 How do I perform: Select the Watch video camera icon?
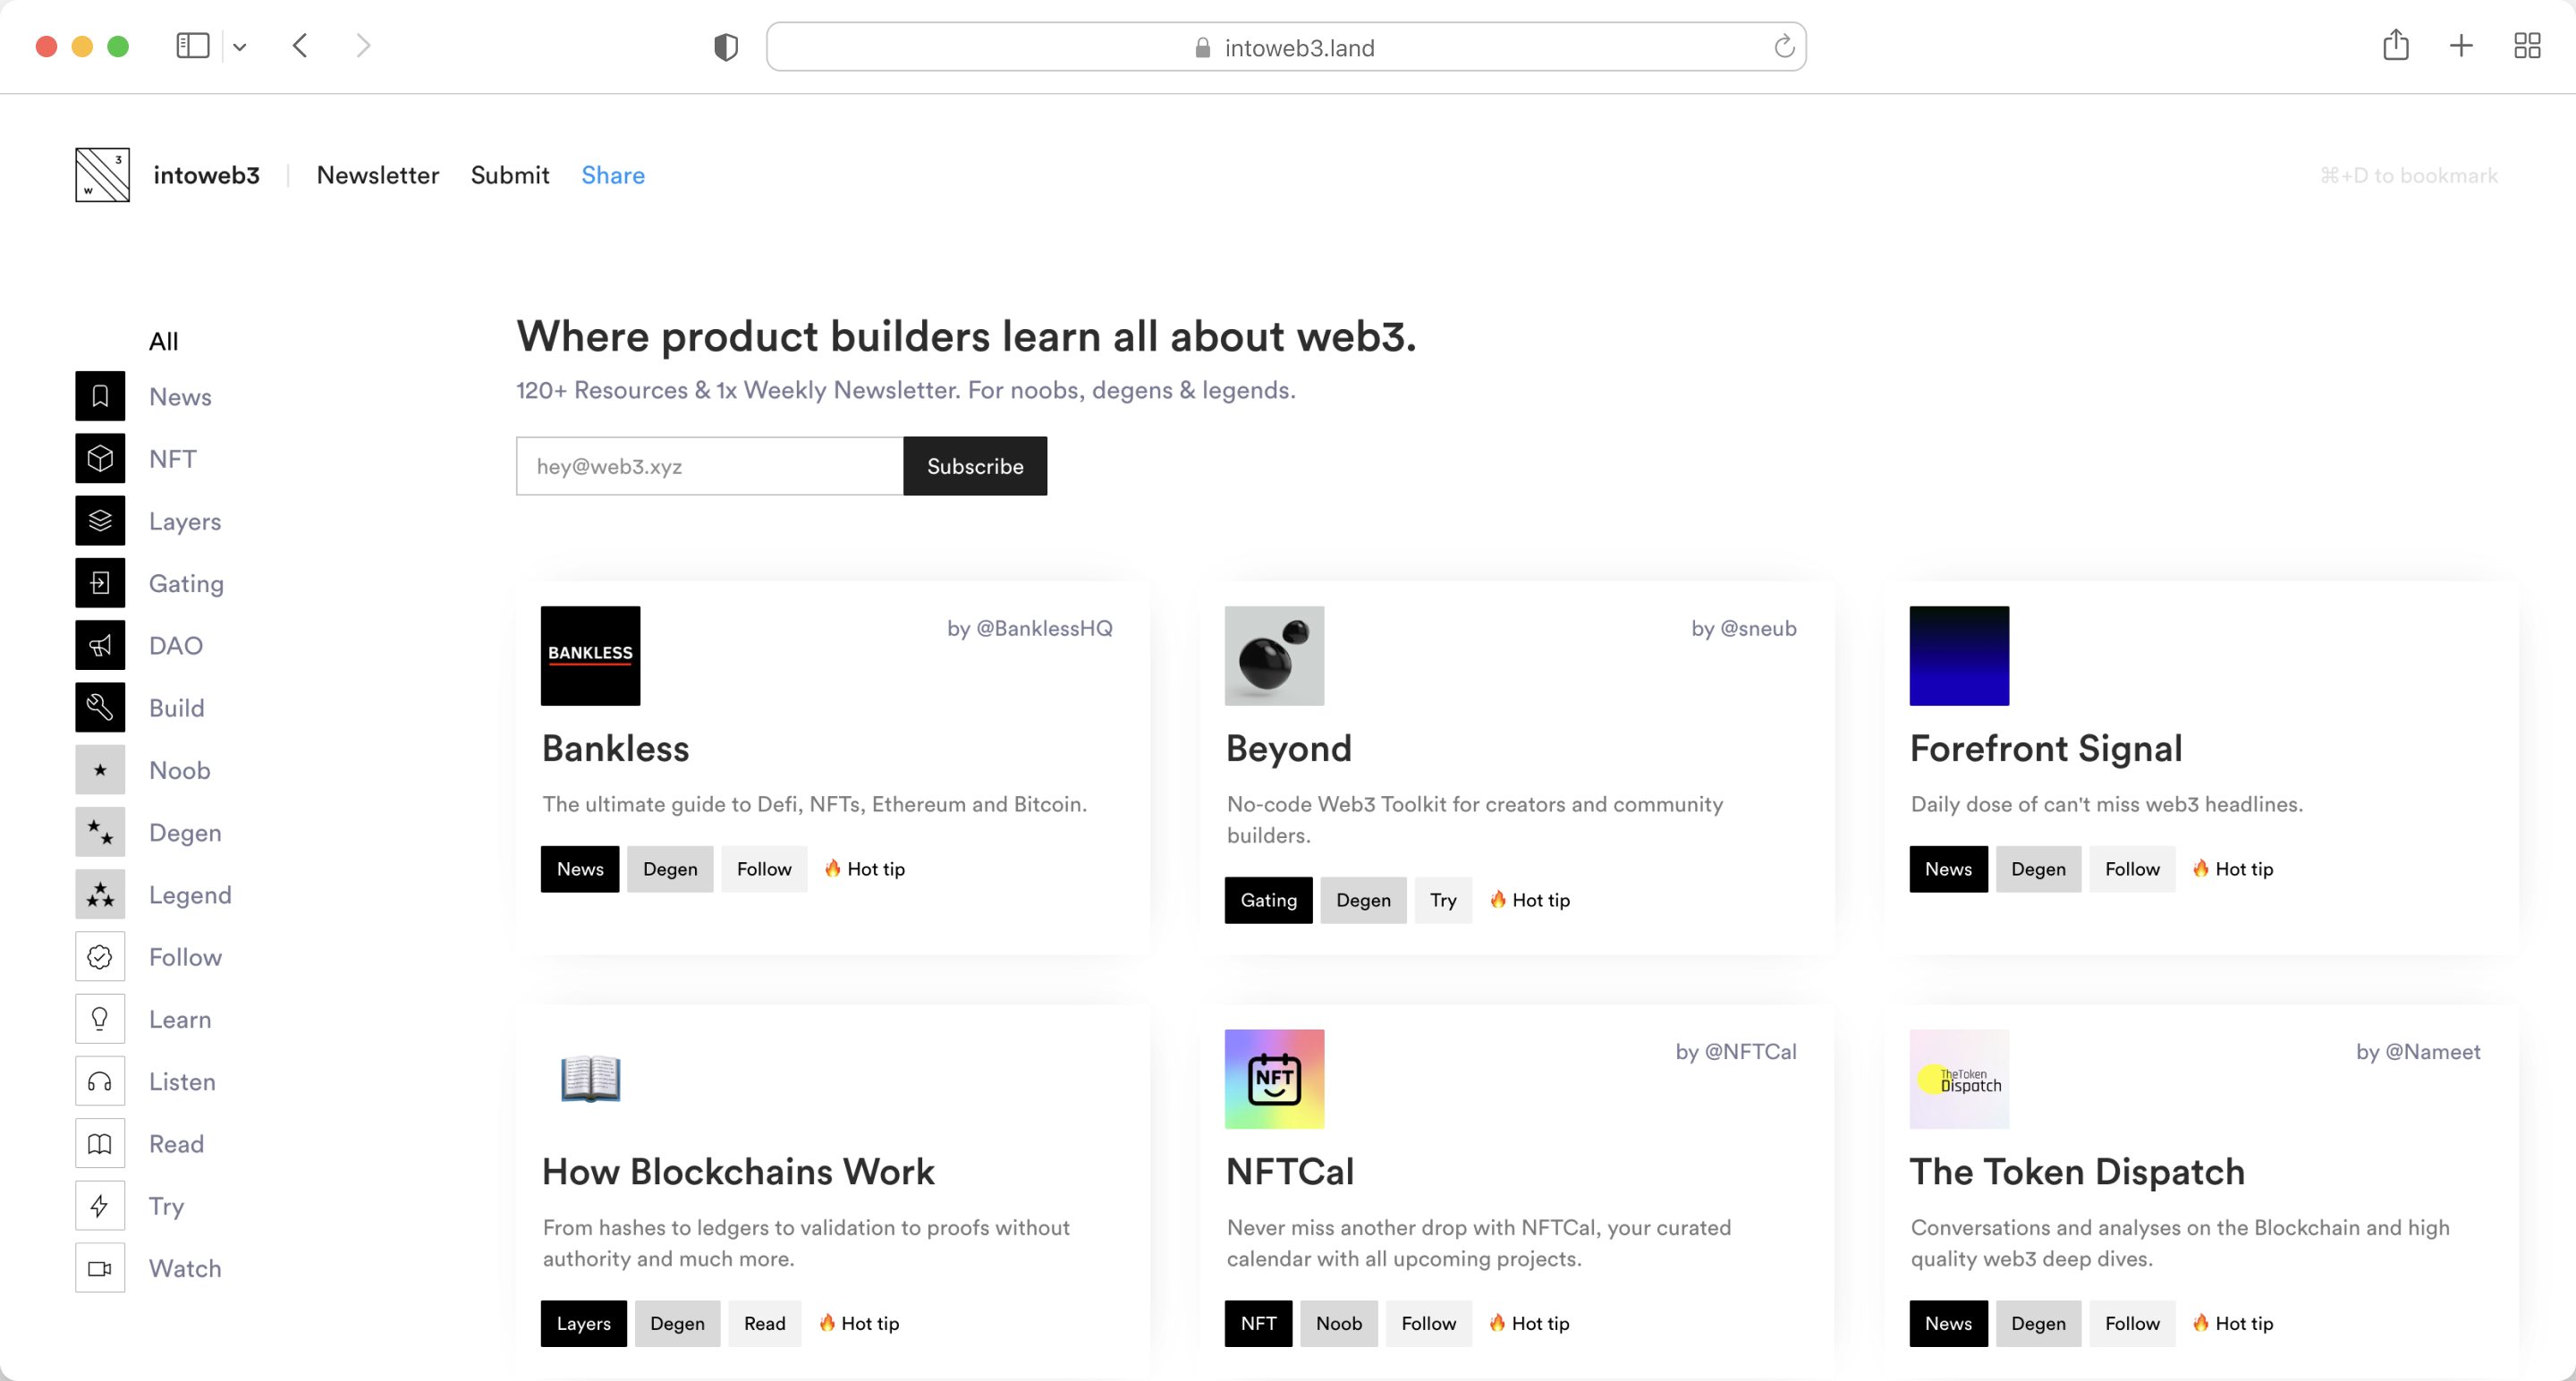100,1268
